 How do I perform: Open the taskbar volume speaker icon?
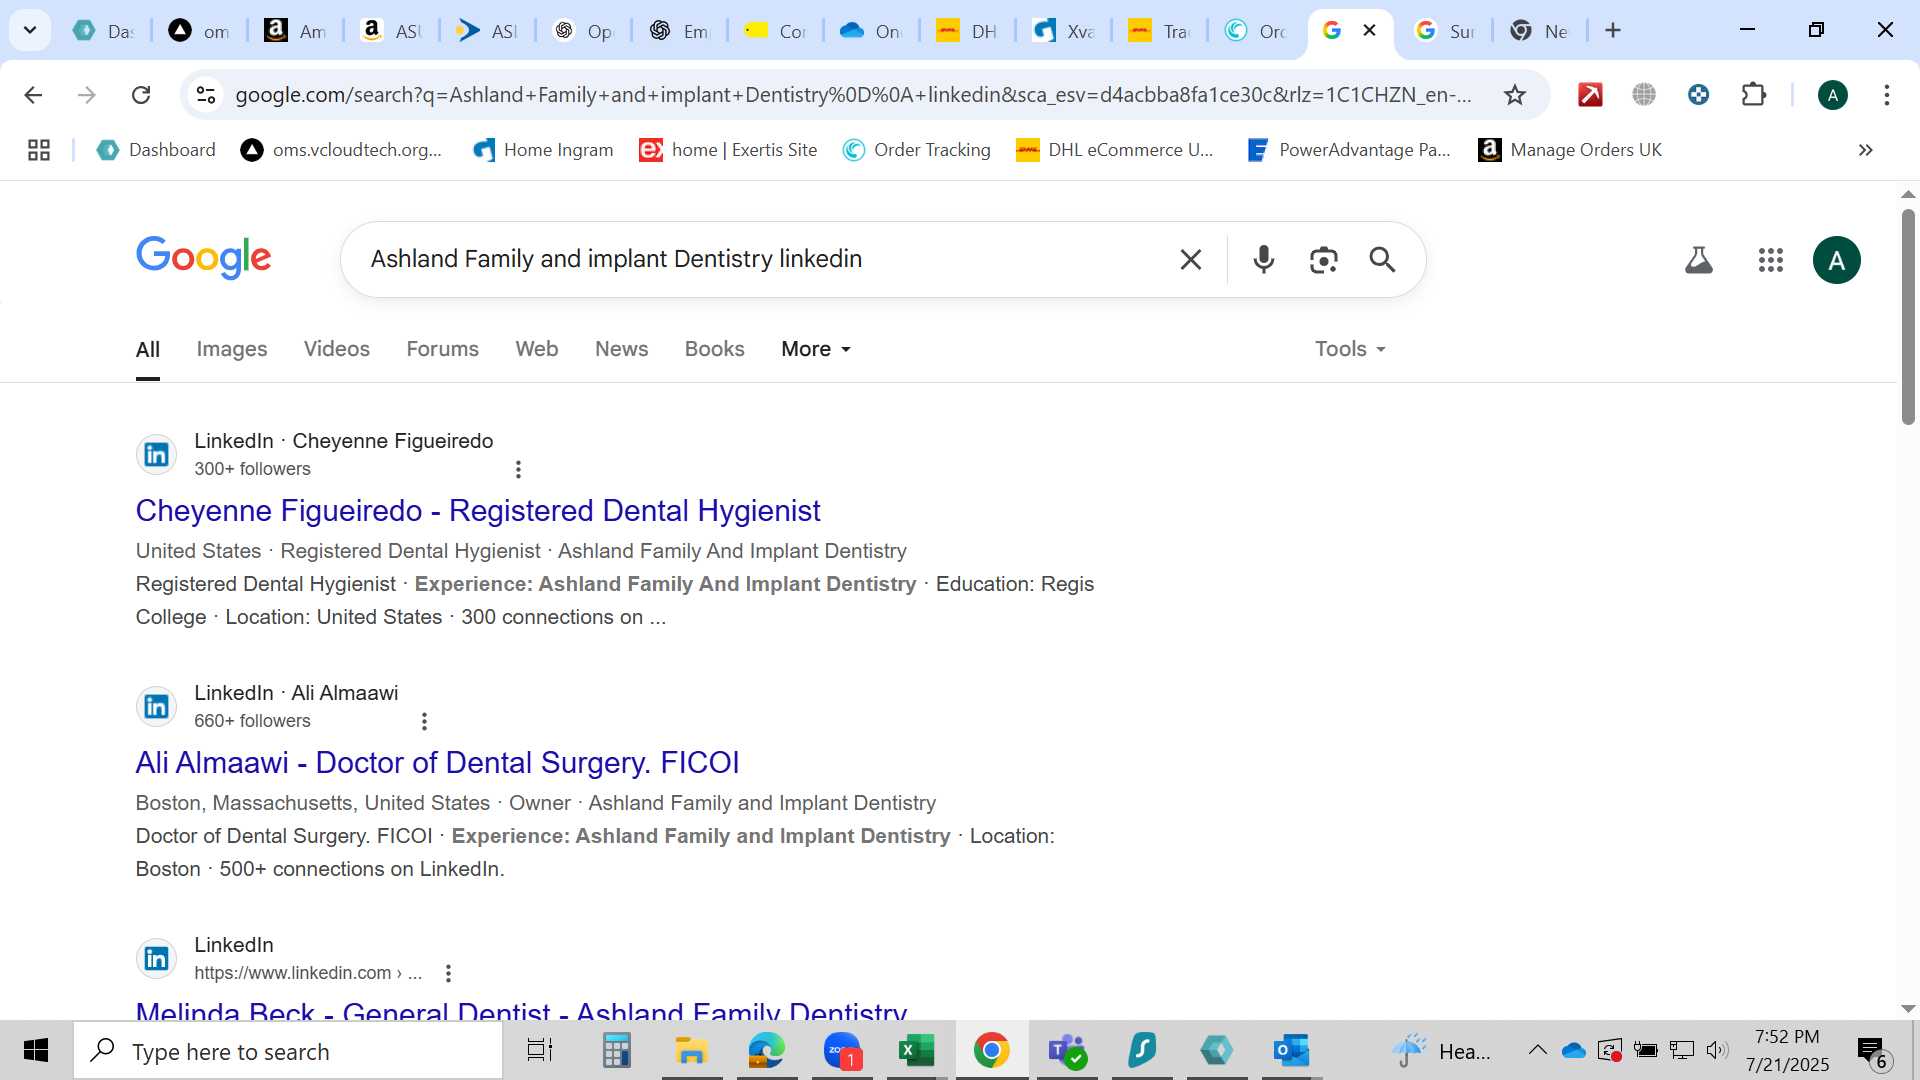[x=1717, y=1050]
